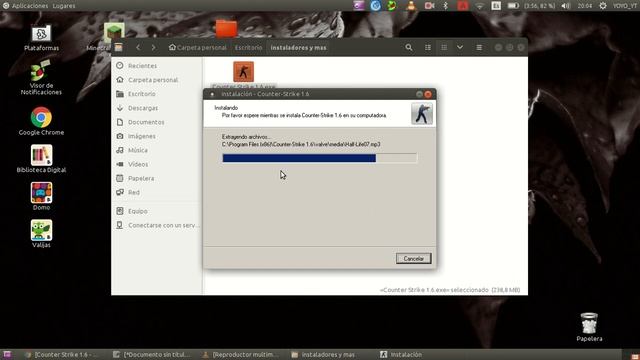The image size is (640, 360).
Task: Launch Google Chrome from the desktop
Action: pyautogui.click(x=41, y=121)
